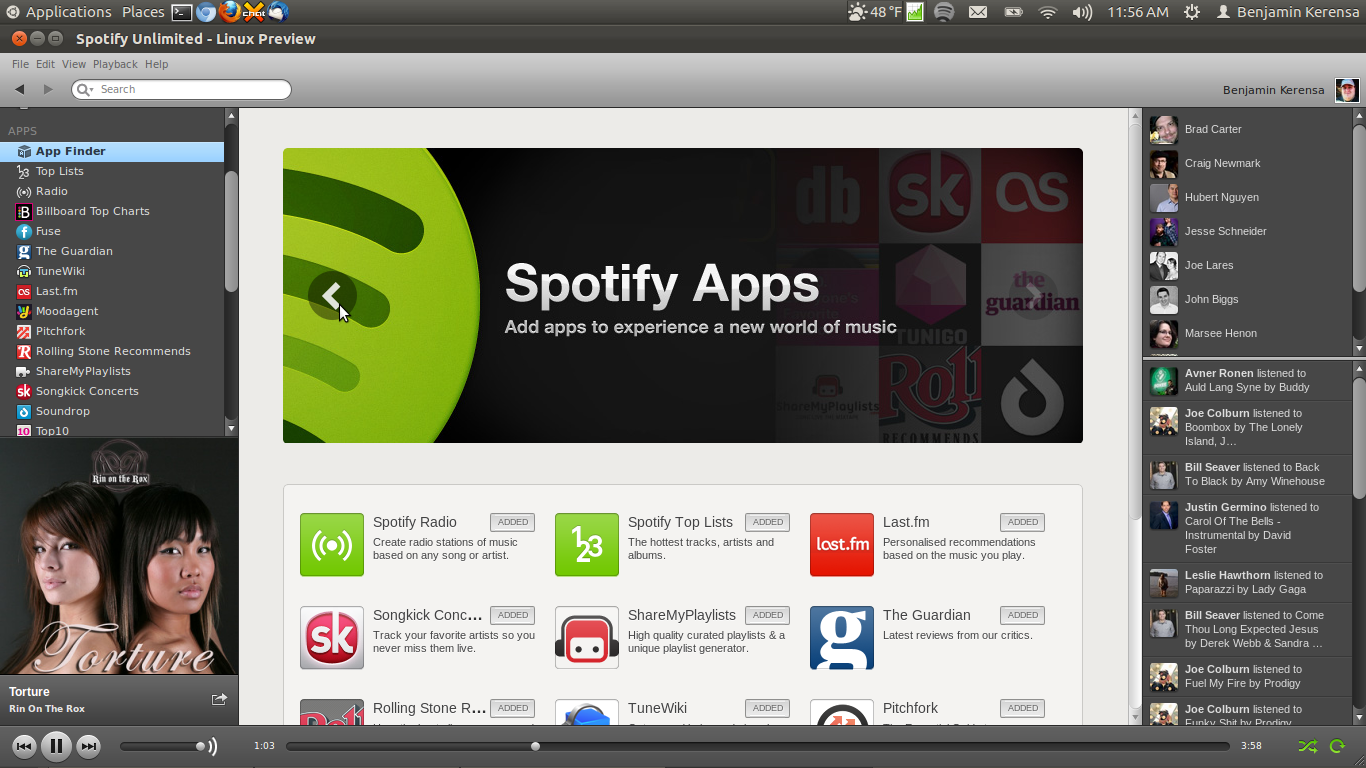Screen dimensions: 1366x768
Task: Adjust the volume slider
Action: pos(163,746)
